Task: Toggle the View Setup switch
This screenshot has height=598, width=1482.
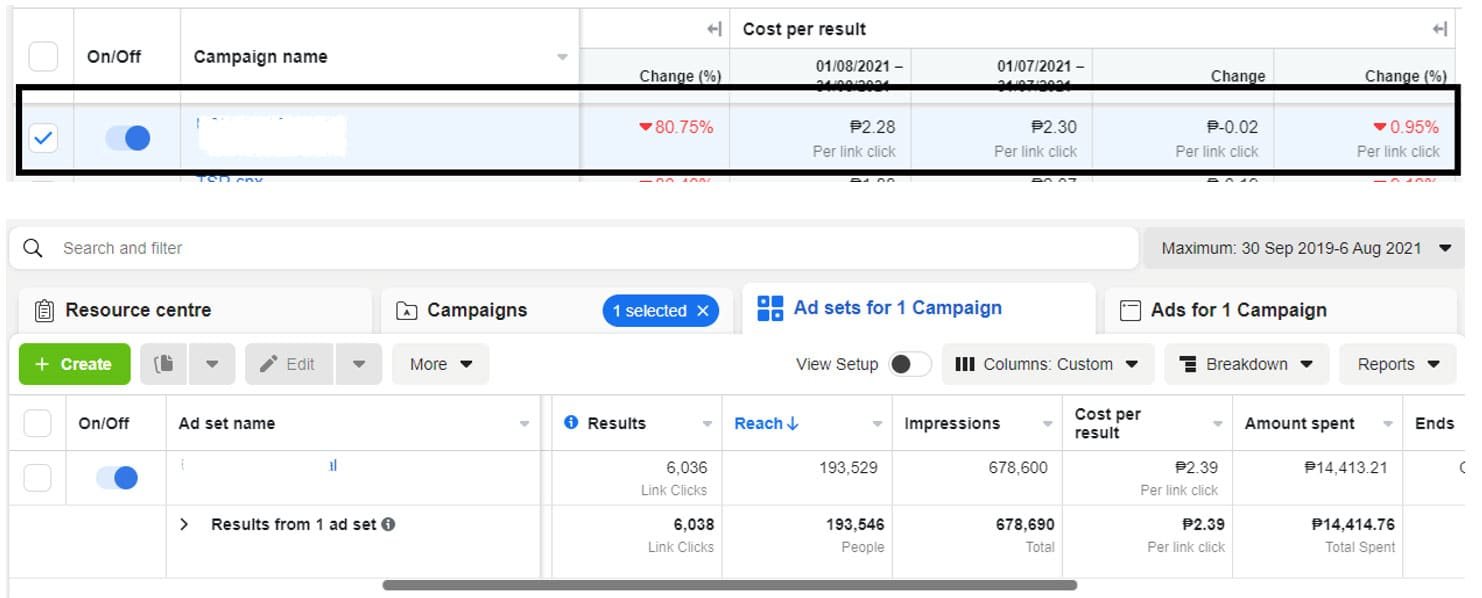Action: pos(909,364)
